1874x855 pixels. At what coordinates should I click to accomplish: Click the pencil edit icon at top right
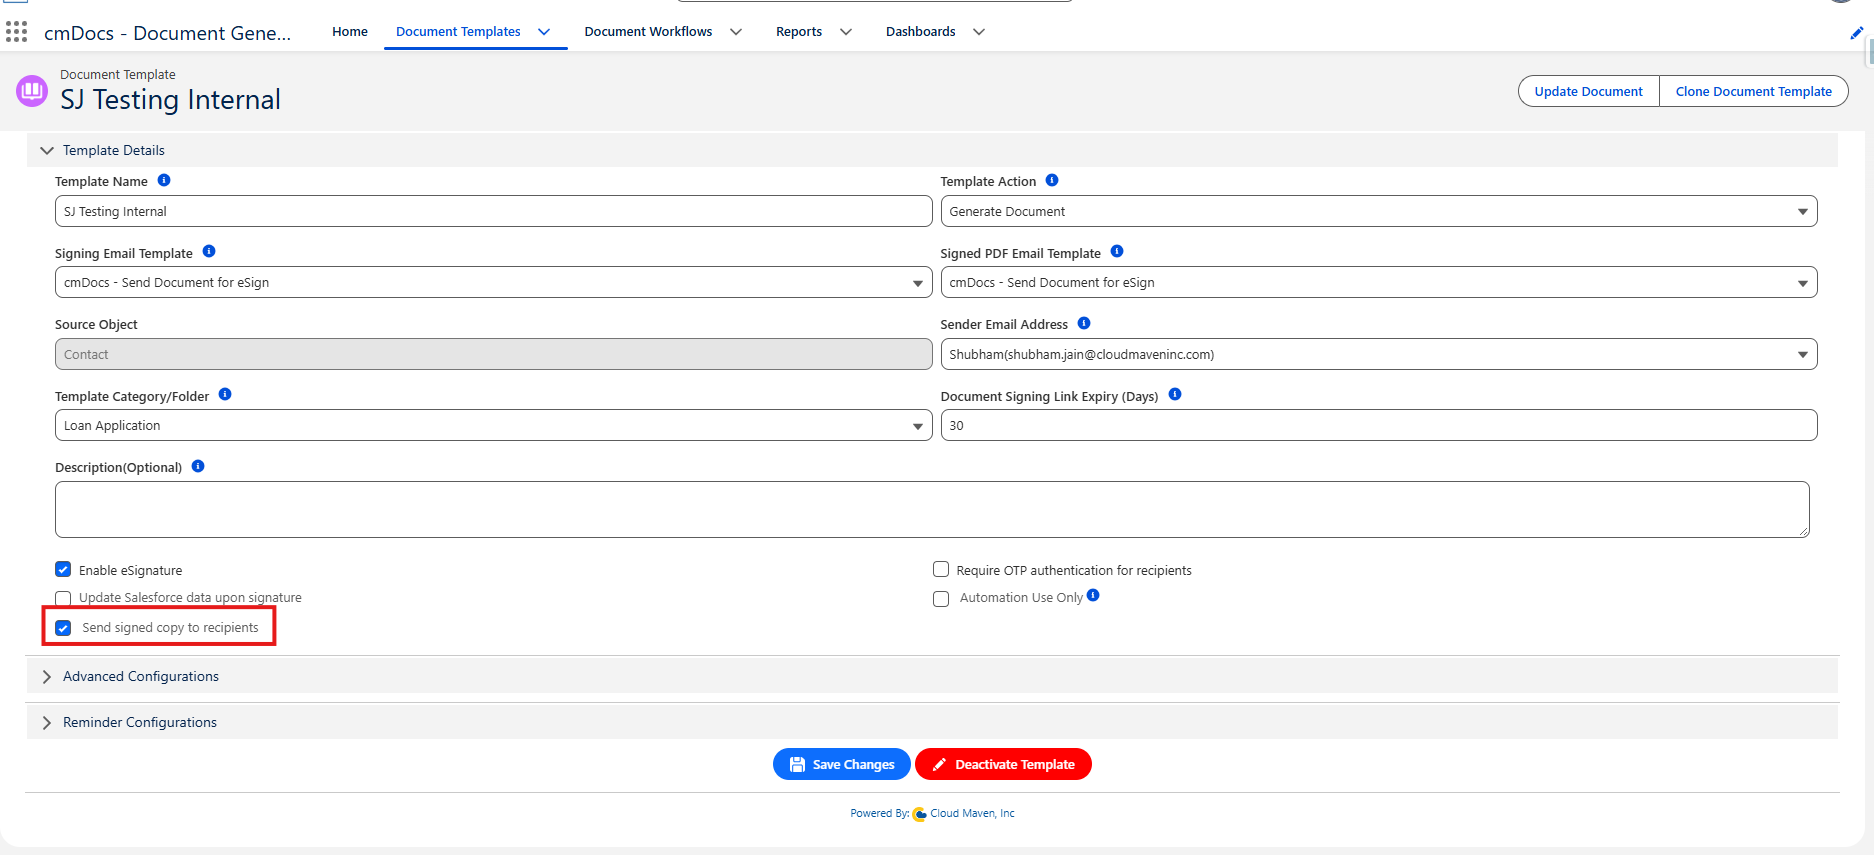[1856, 33]
